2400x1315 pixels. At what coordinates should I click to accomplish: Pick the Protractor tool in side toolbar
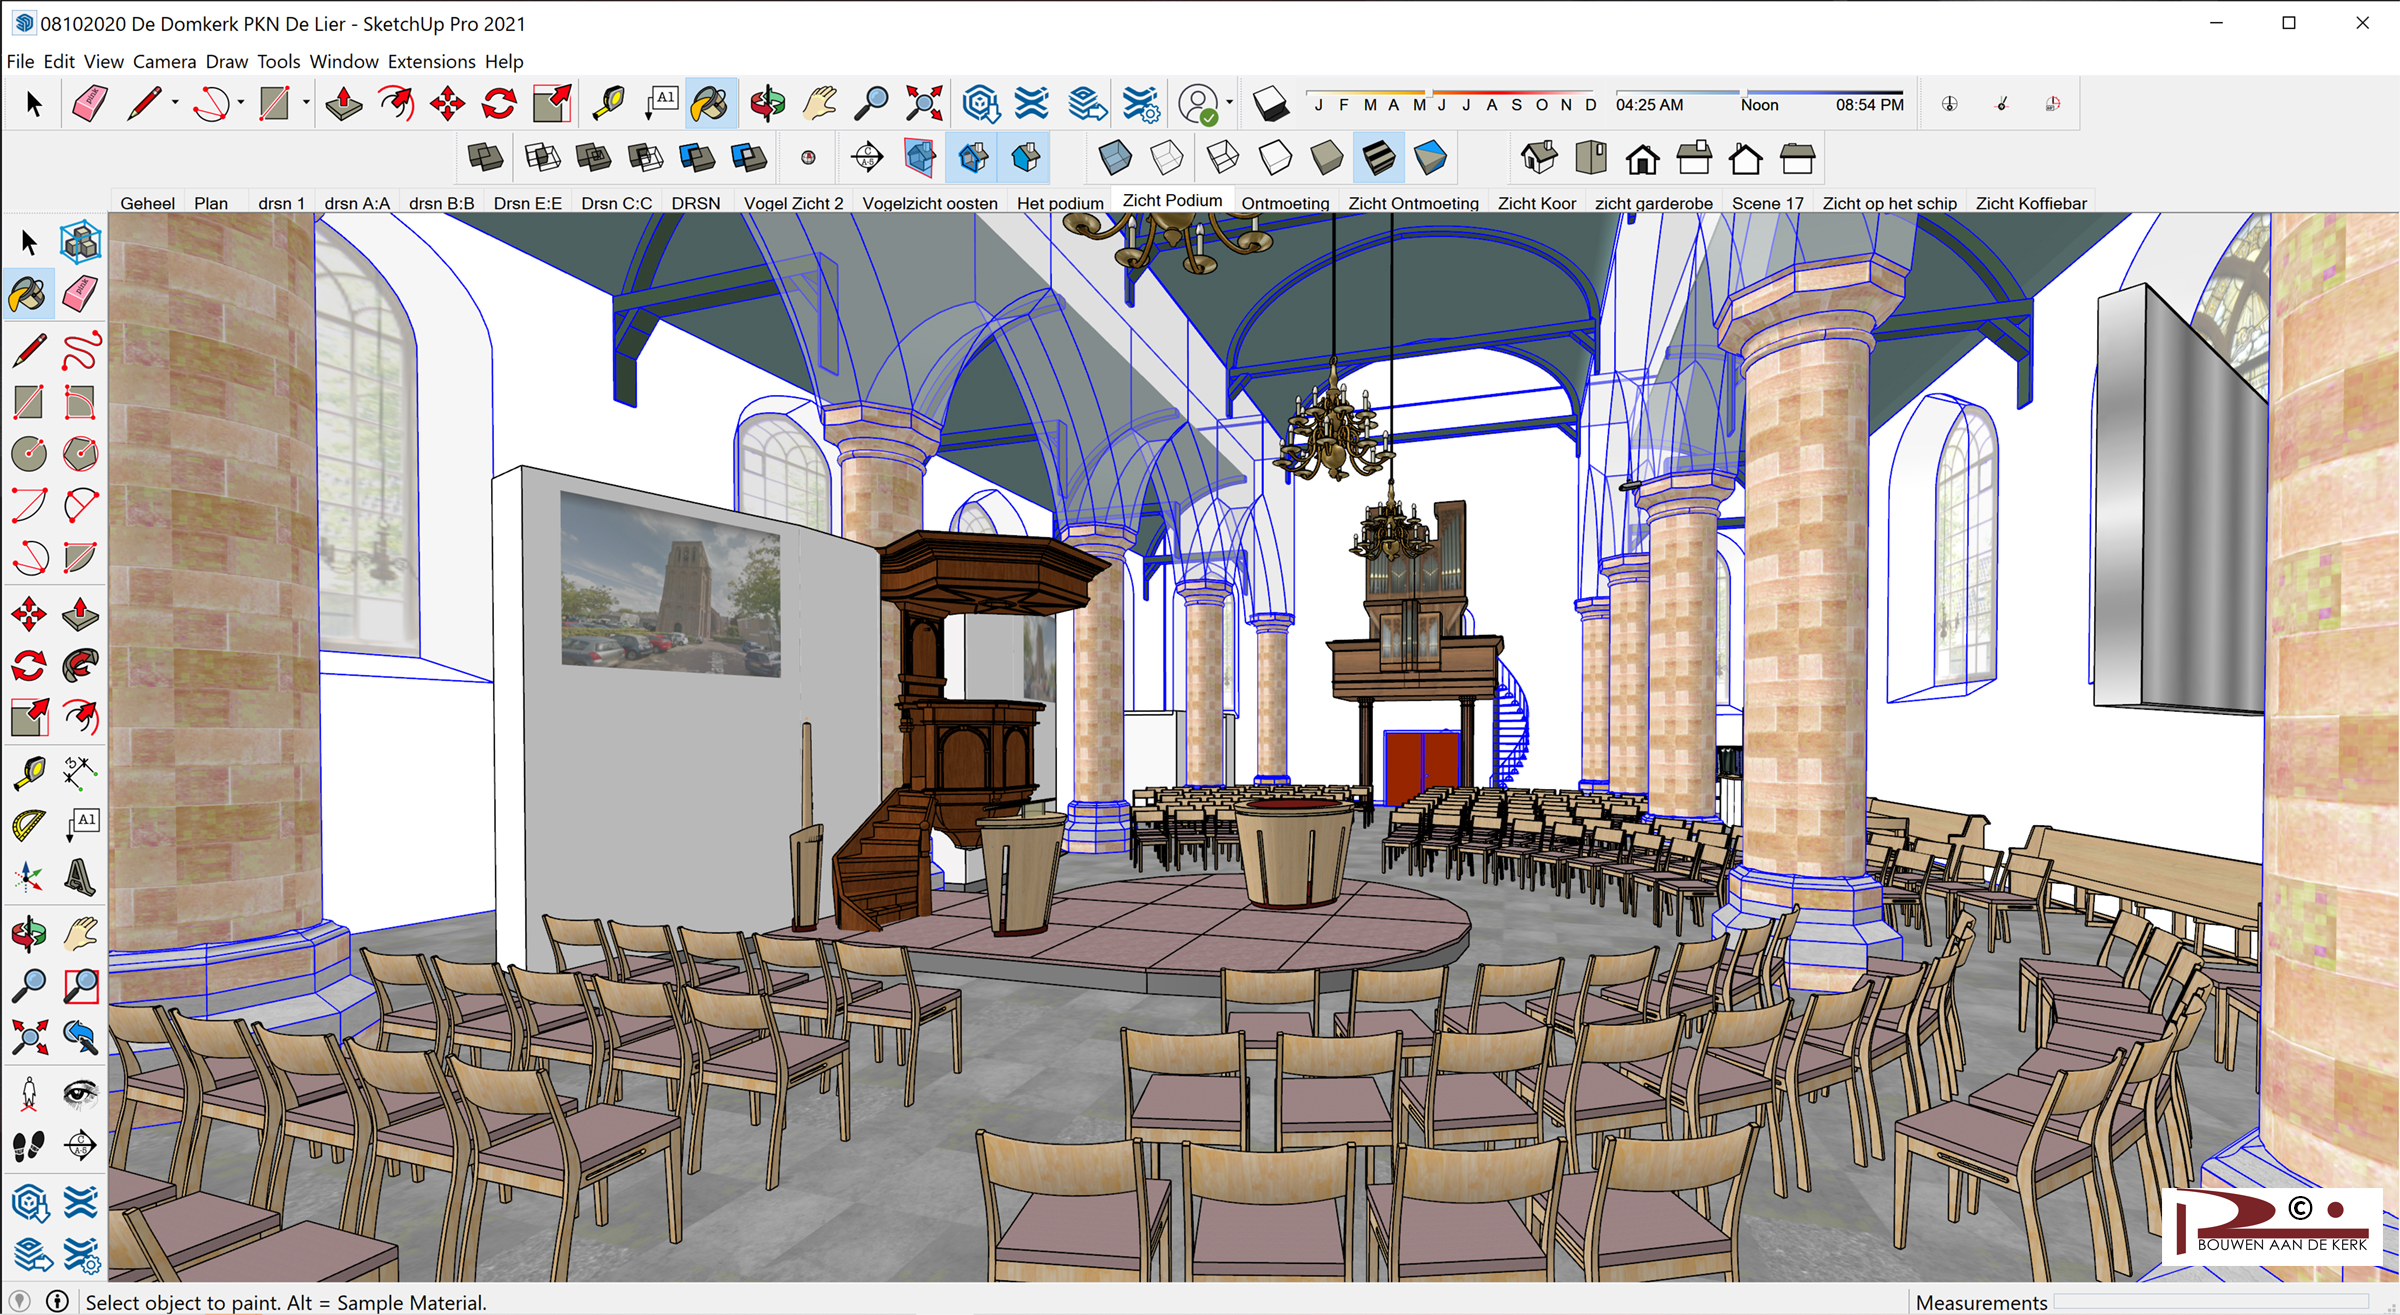pos(28,825)
